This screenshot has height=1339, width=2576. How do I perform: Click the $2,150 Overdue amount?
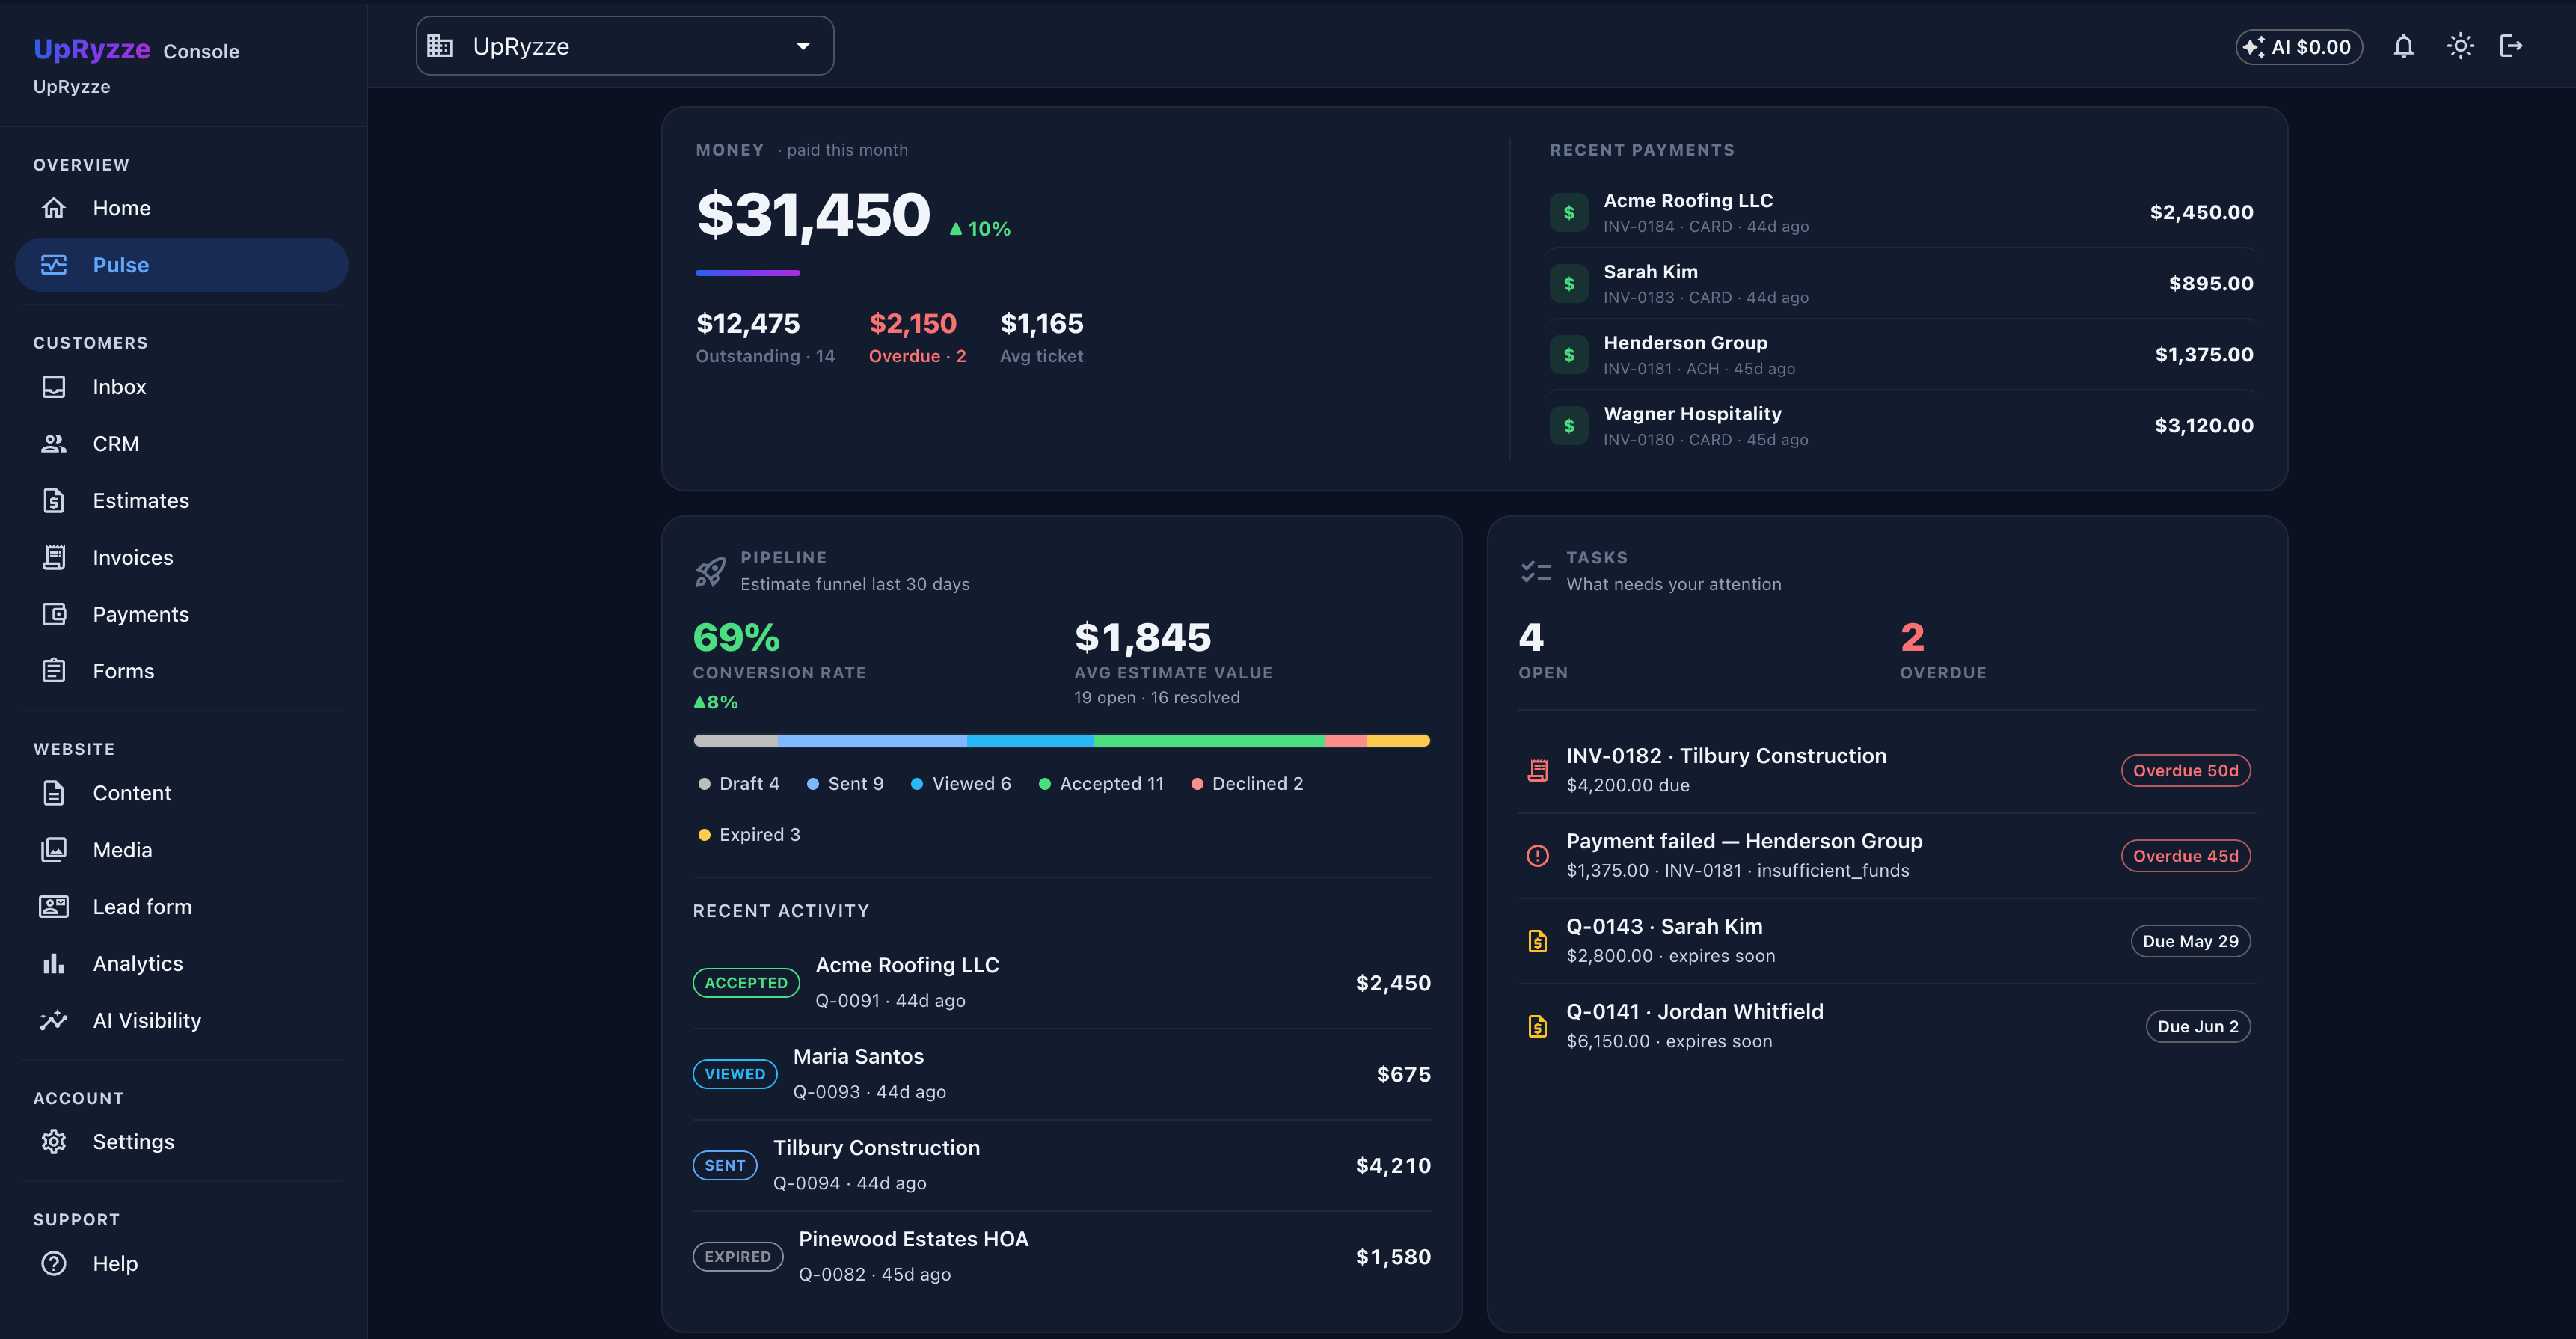coord(913,324)
